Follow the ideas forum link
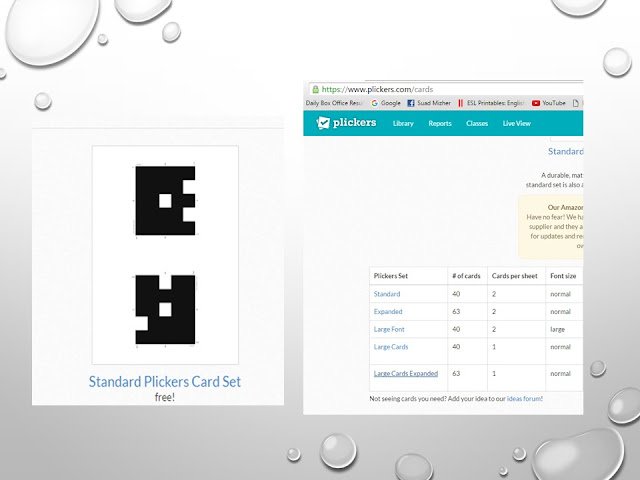 [524, 399]
